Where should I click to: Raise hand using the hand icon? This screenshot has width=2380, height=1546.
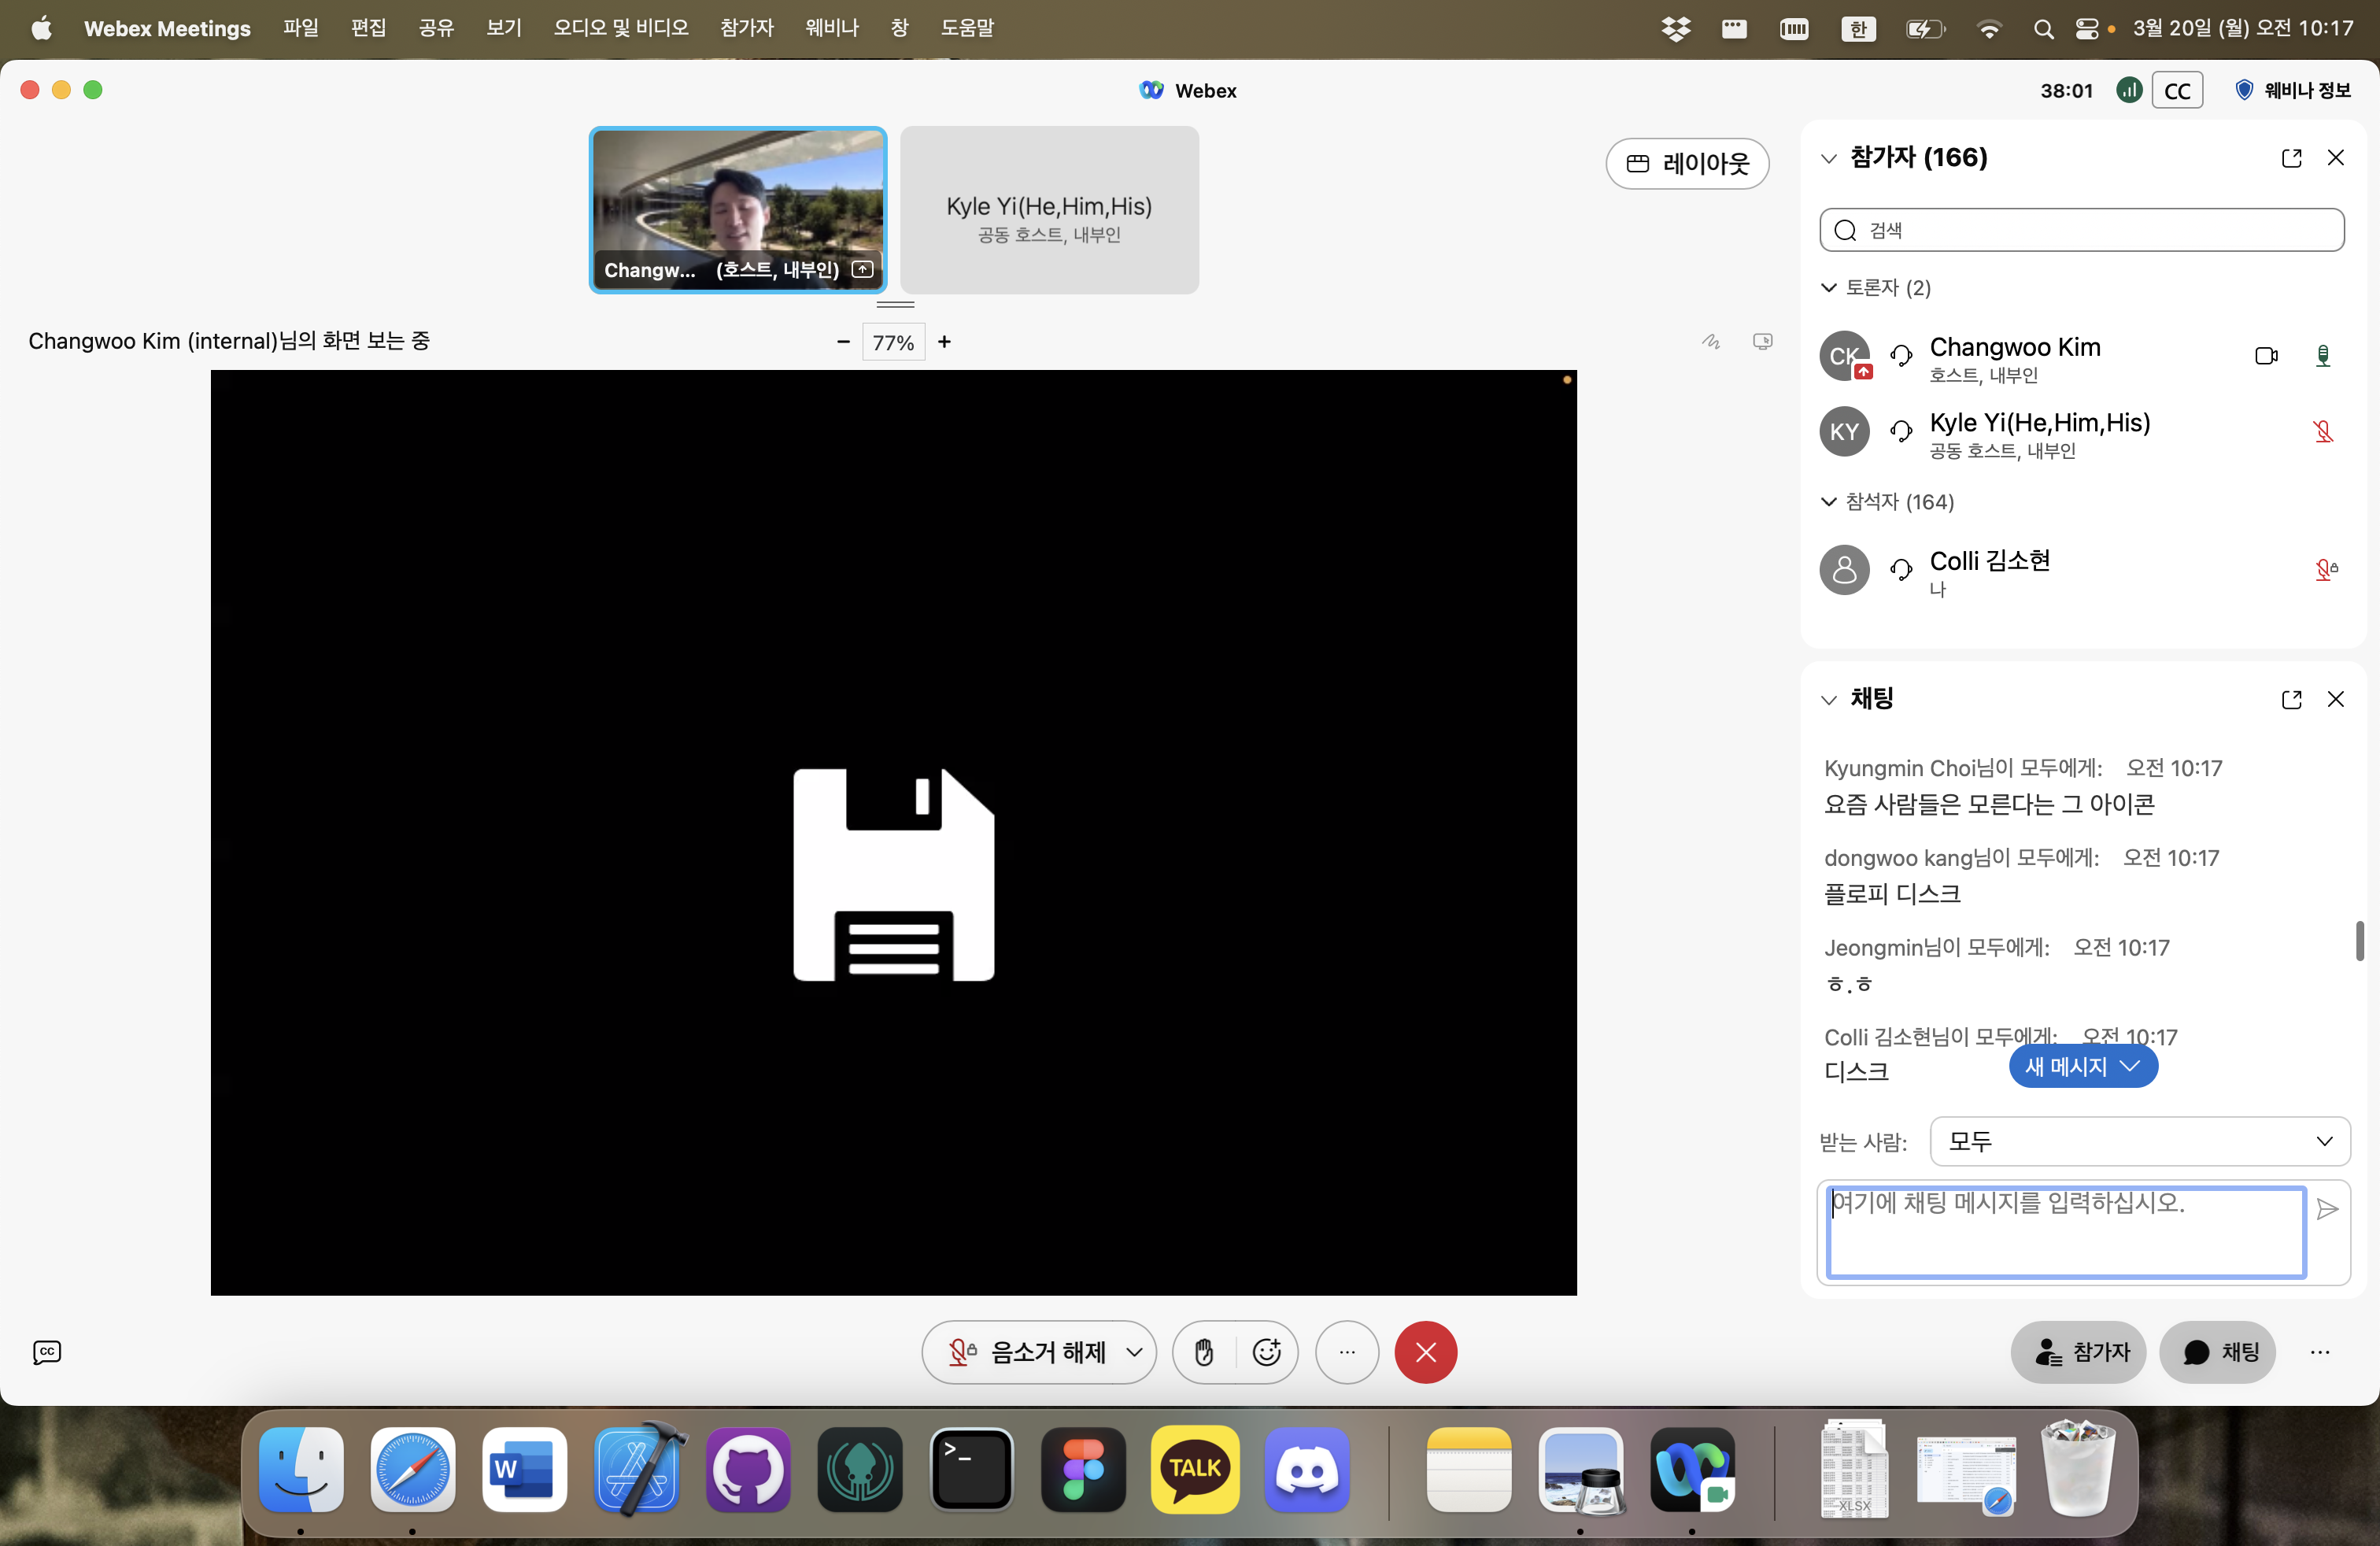coord(1204,1353)
